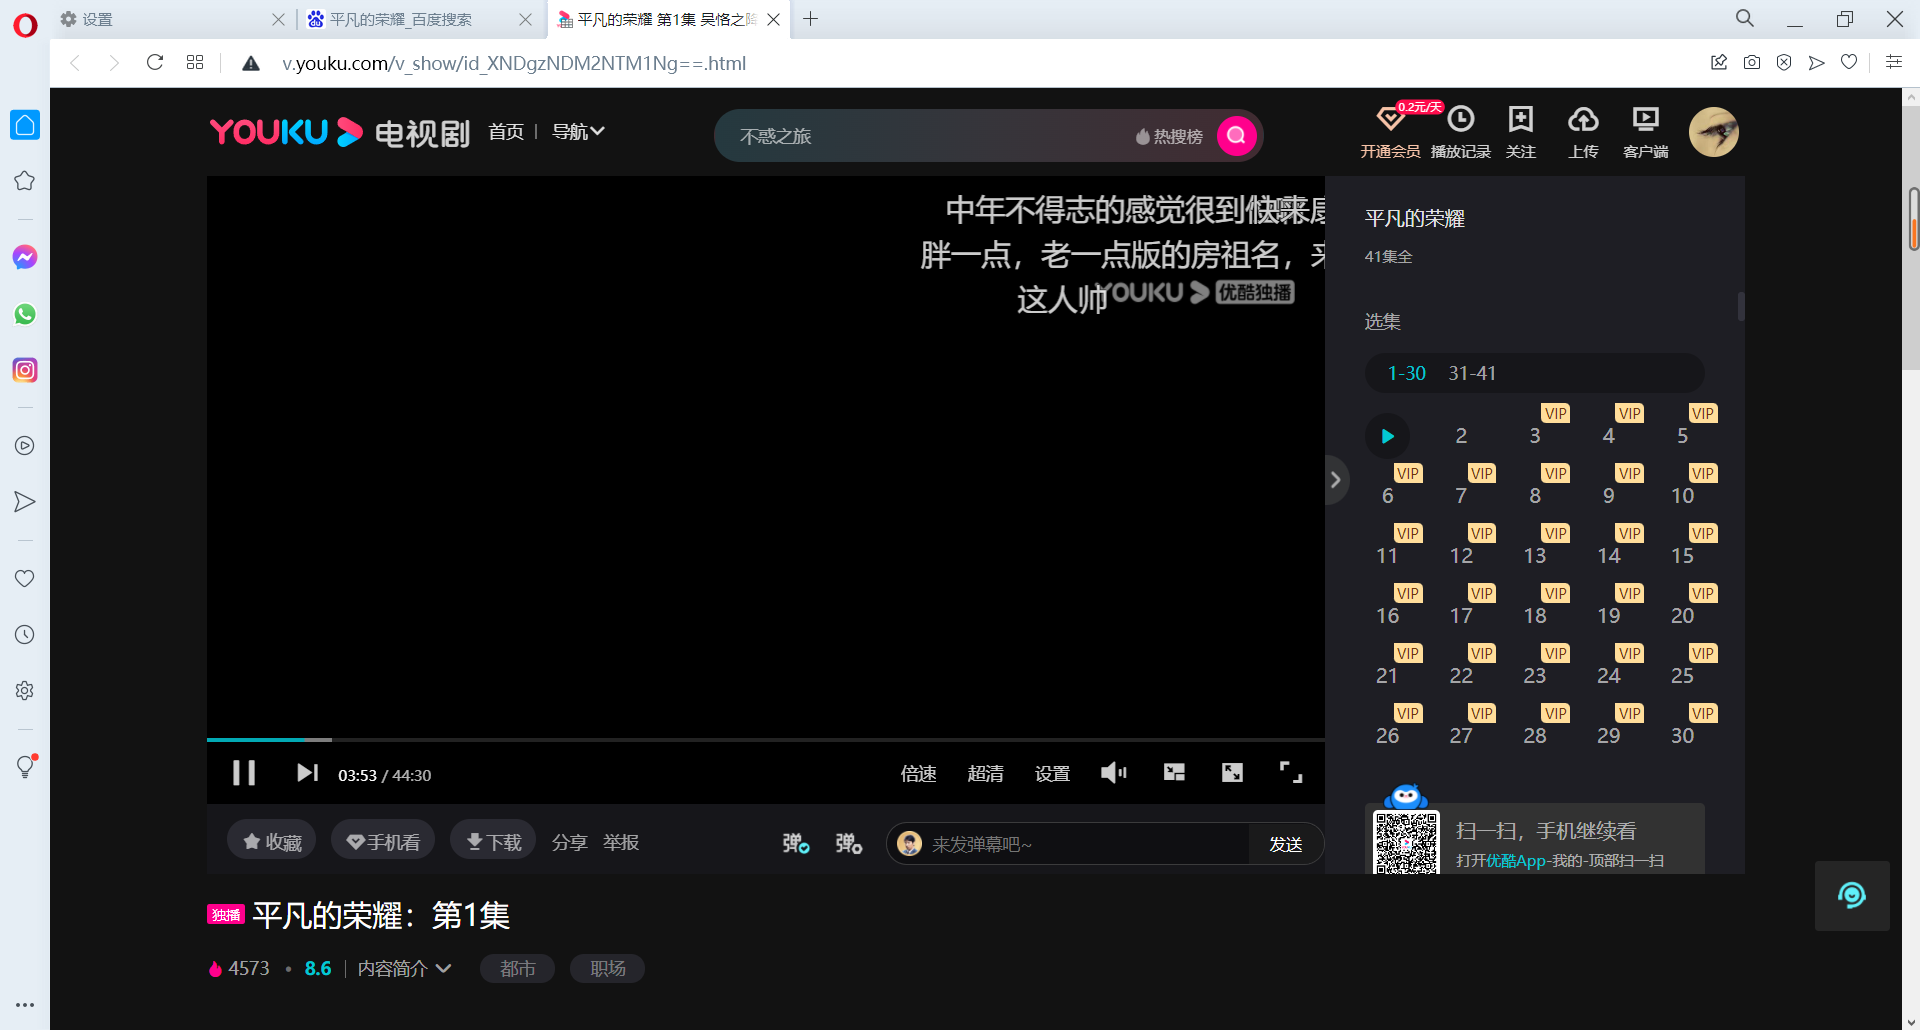1920x1030 pixels.
Task: Click 收藏 to favorite the show
Action: coord(272,842)
